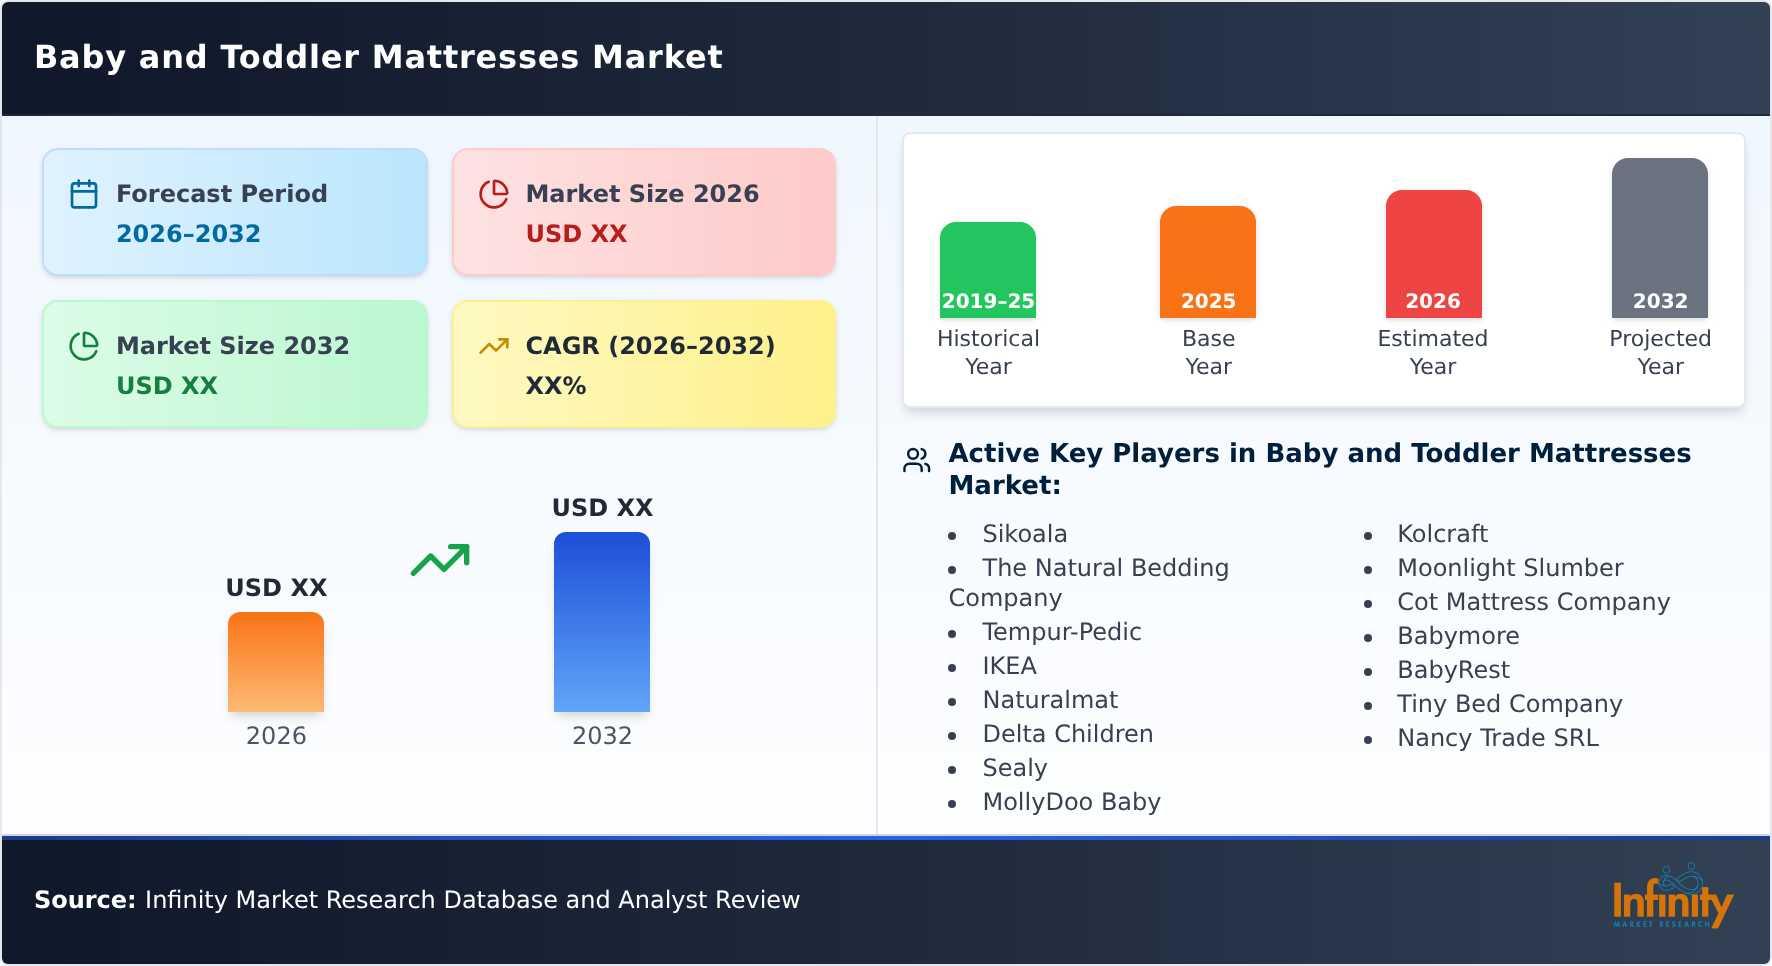Click the 2026 axis label under orange bar

[x=276, y=736]
